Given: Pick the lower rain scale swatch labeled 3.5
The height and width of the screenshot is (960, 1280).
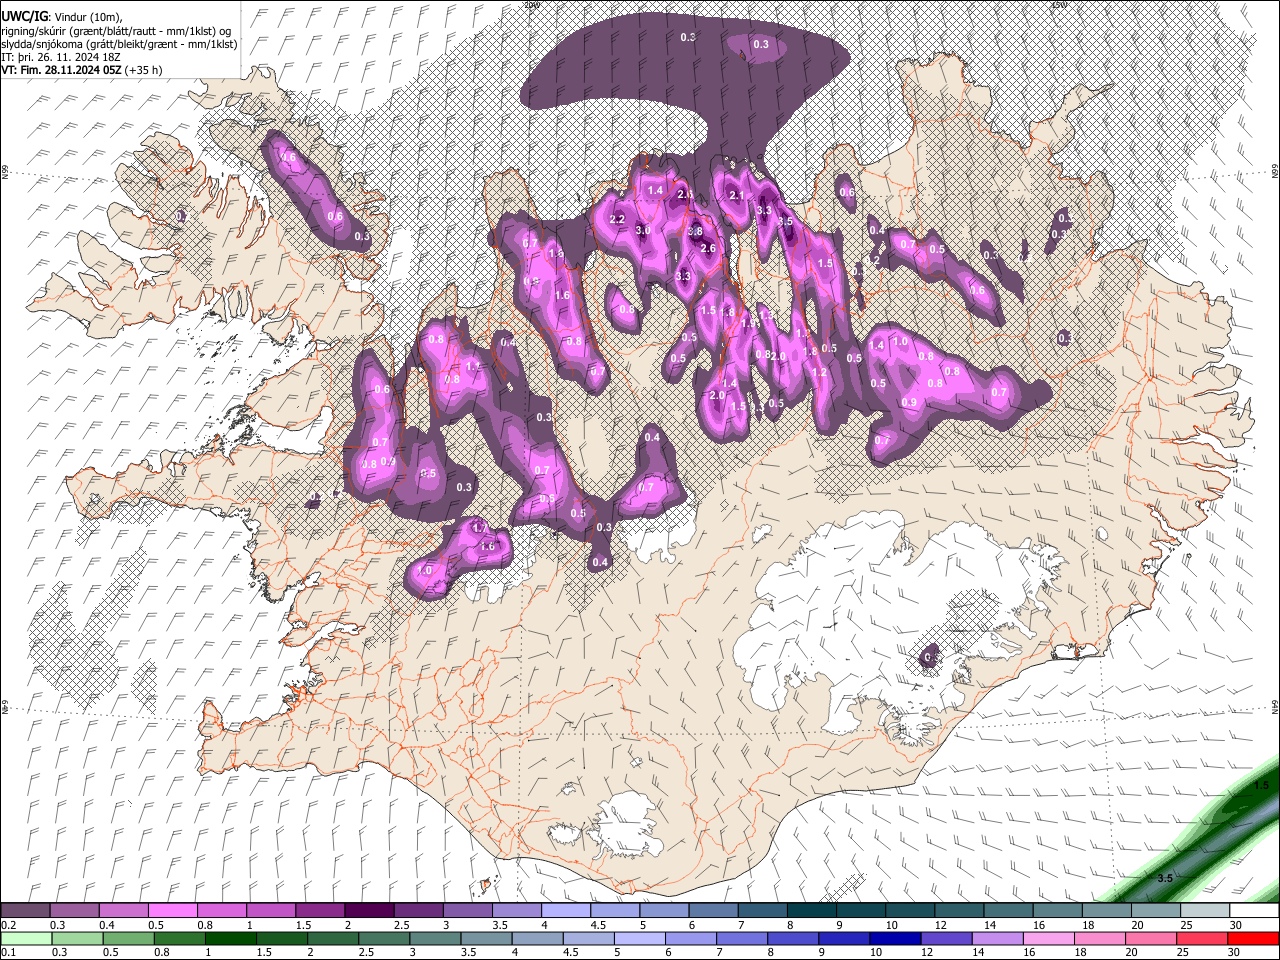Looking at the screenshot, I should click(x=487, y=938).
